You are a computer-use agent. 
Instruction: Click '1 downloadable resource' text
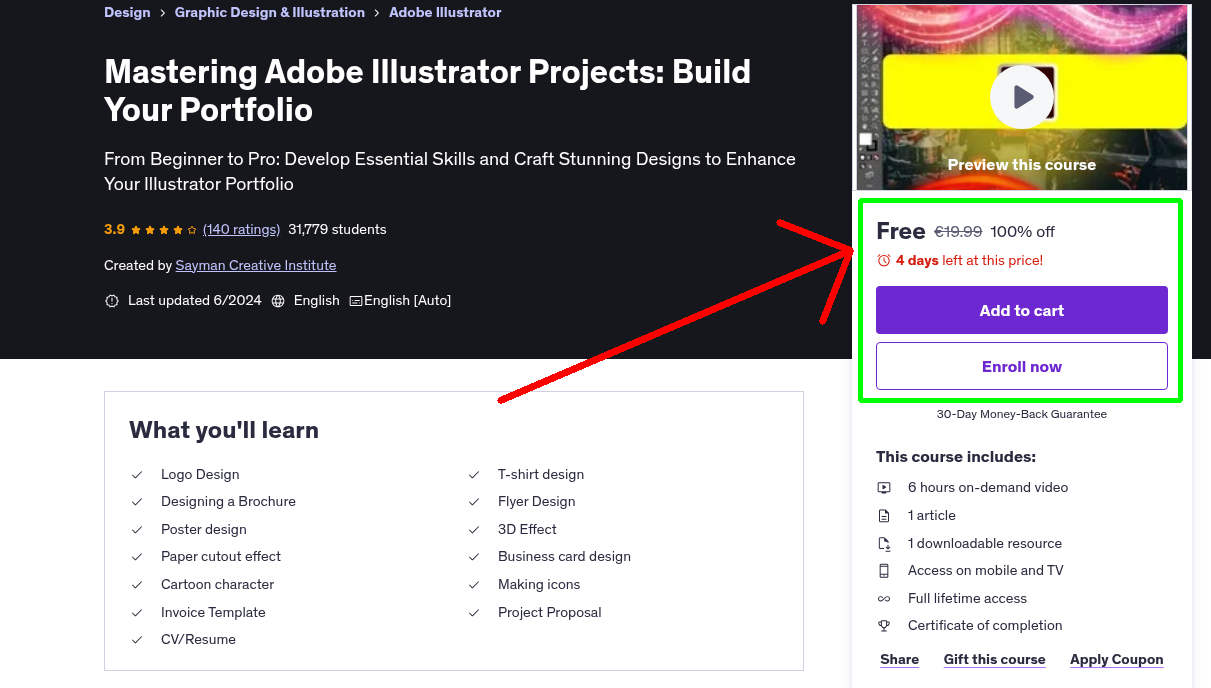coord(985,544)
